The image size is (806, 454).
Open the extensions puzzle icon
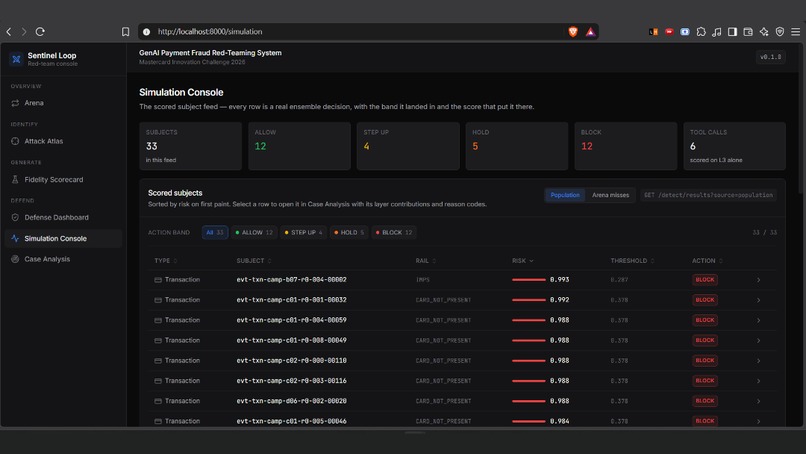tap(701, 32)
